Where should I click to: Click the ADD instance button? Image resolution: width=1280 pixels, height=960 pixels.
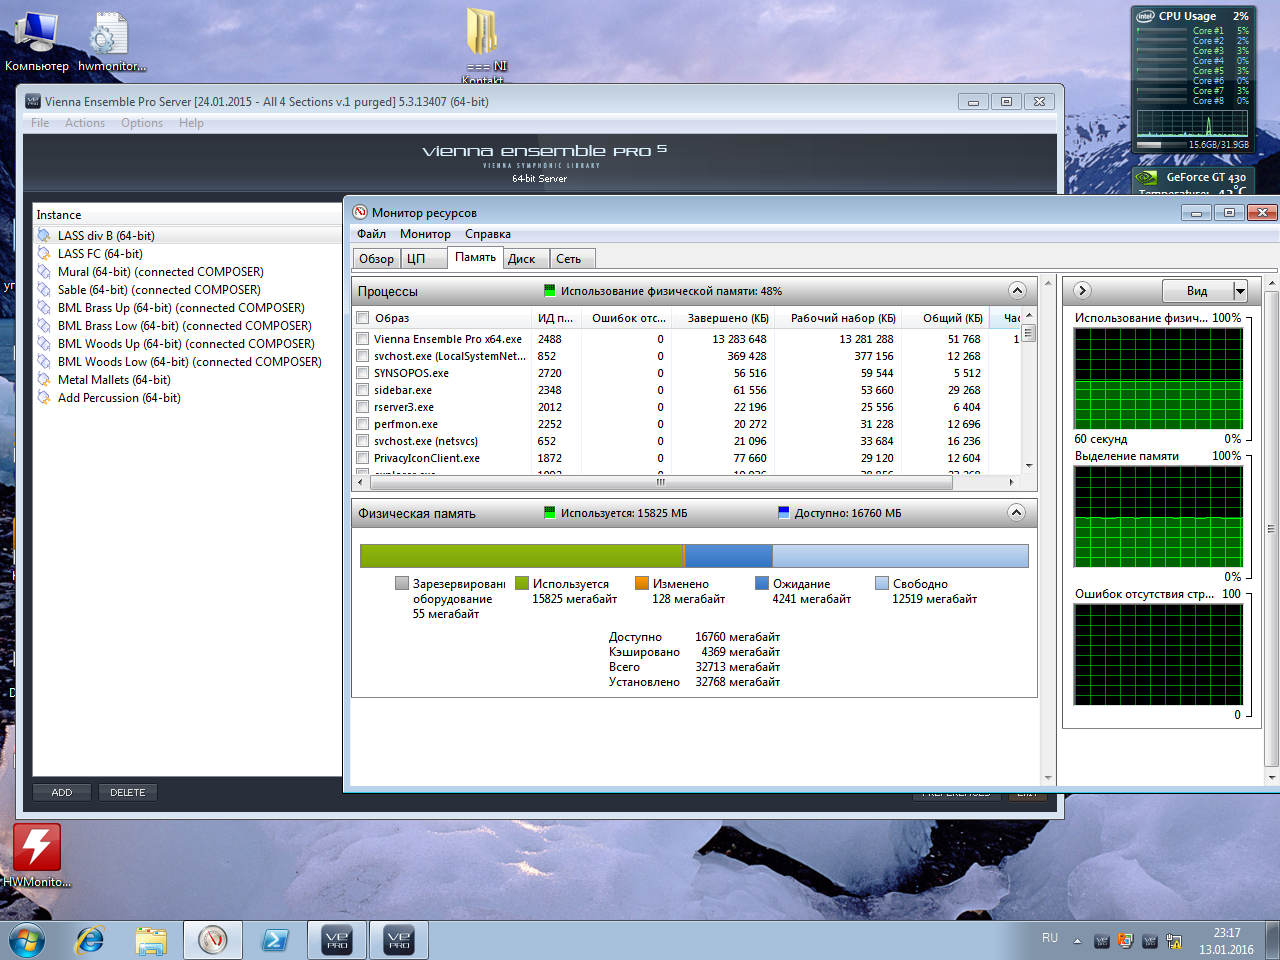(62, 793)
